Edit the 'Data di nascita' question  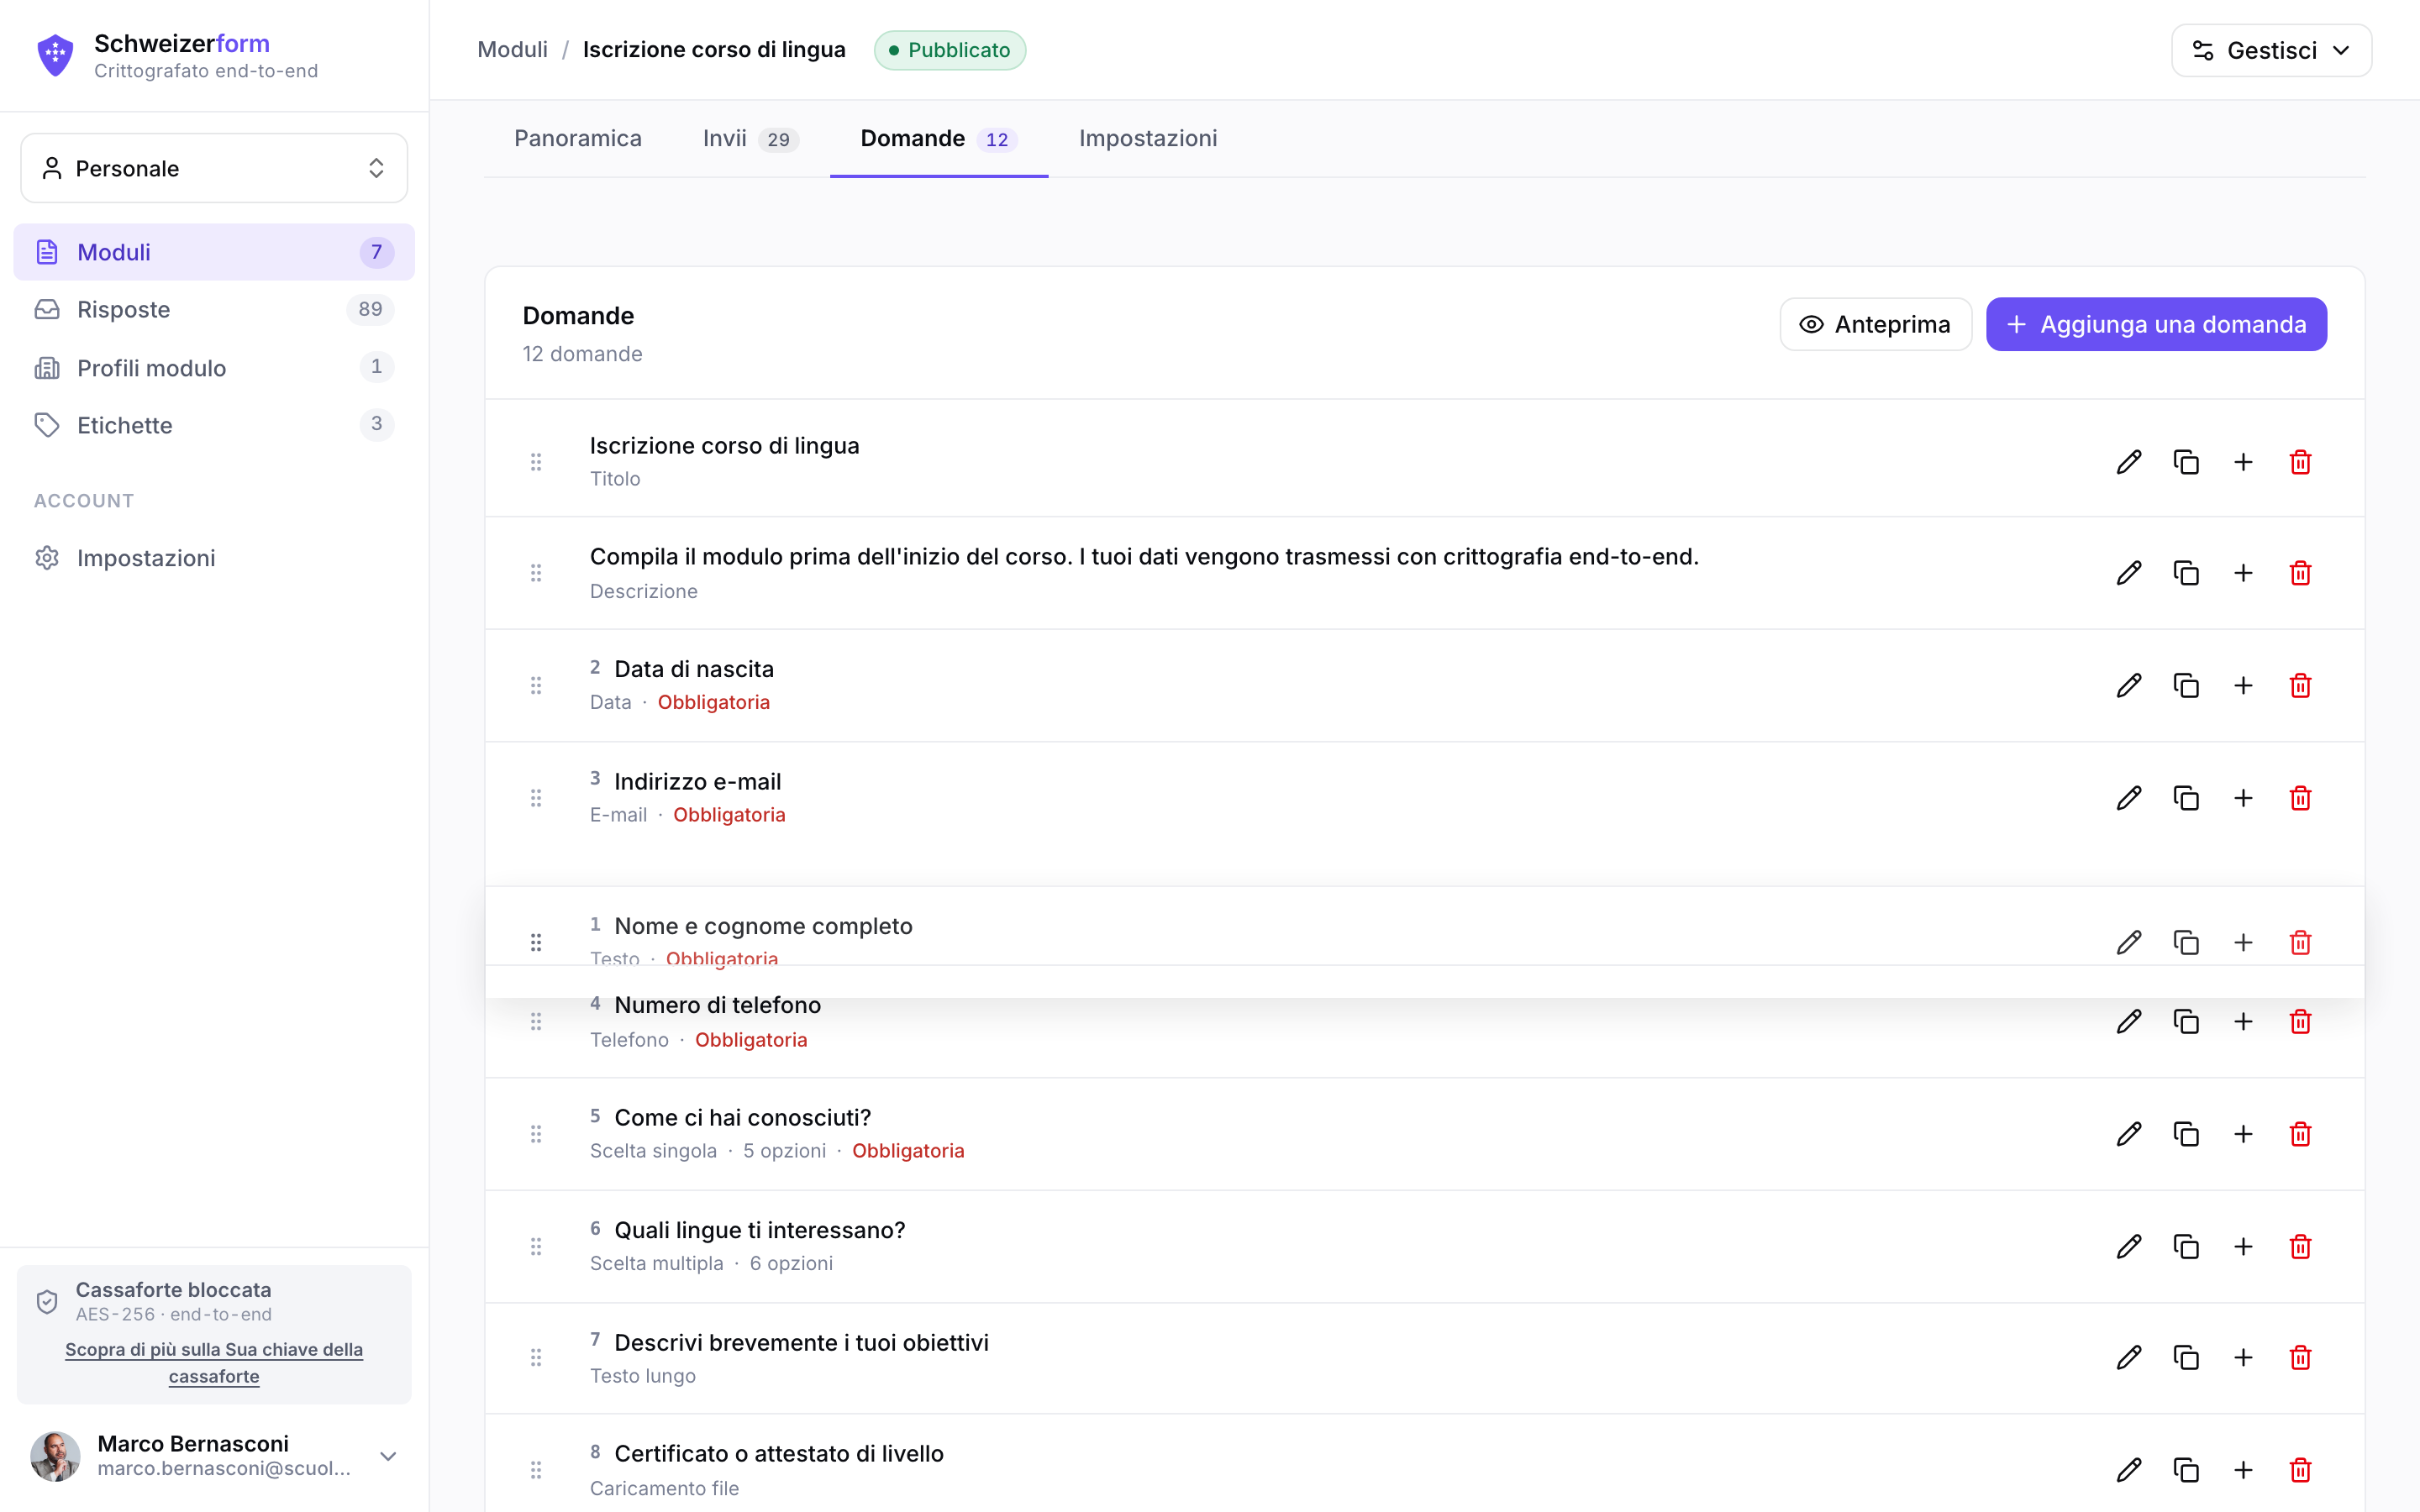tap(2129, 685)
